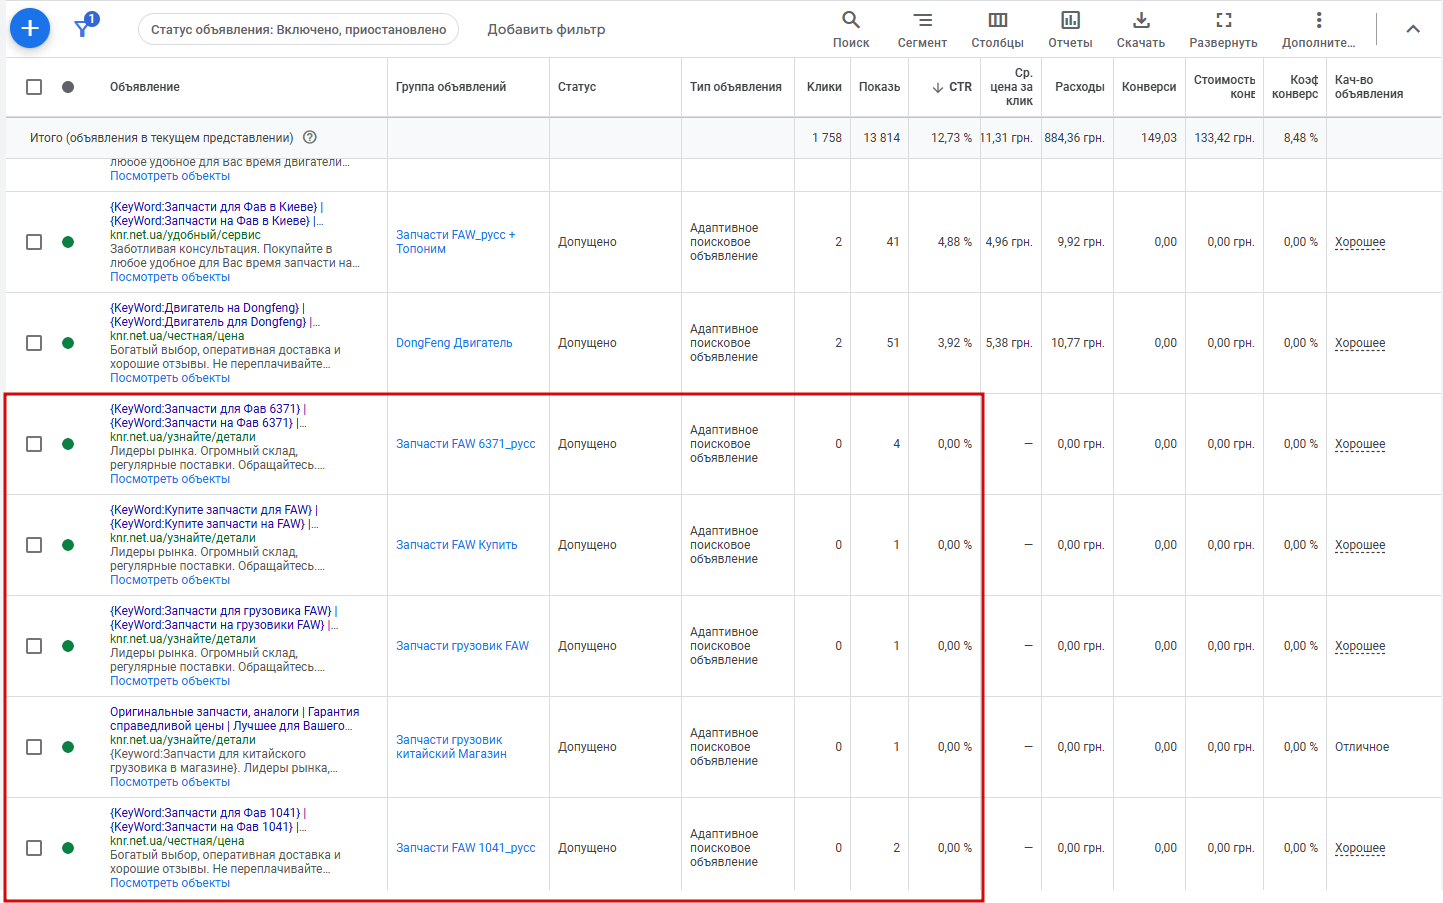The height and width of the screenshot is (903, 1443).
Task: Click Посмотреть объекты in Фав 6371 ad
Action: (170, 479)
